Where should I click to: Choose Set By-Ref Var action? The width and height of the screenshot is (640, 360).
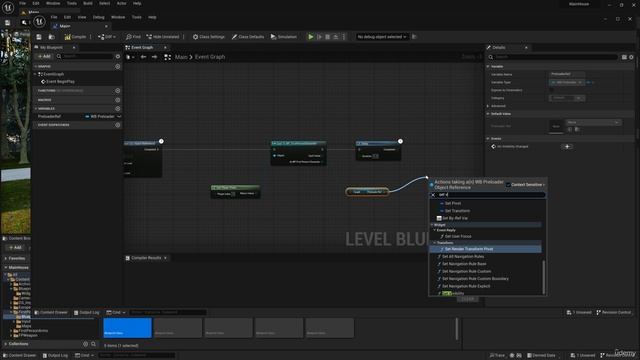pyautogui.click(x=452, y=218)
